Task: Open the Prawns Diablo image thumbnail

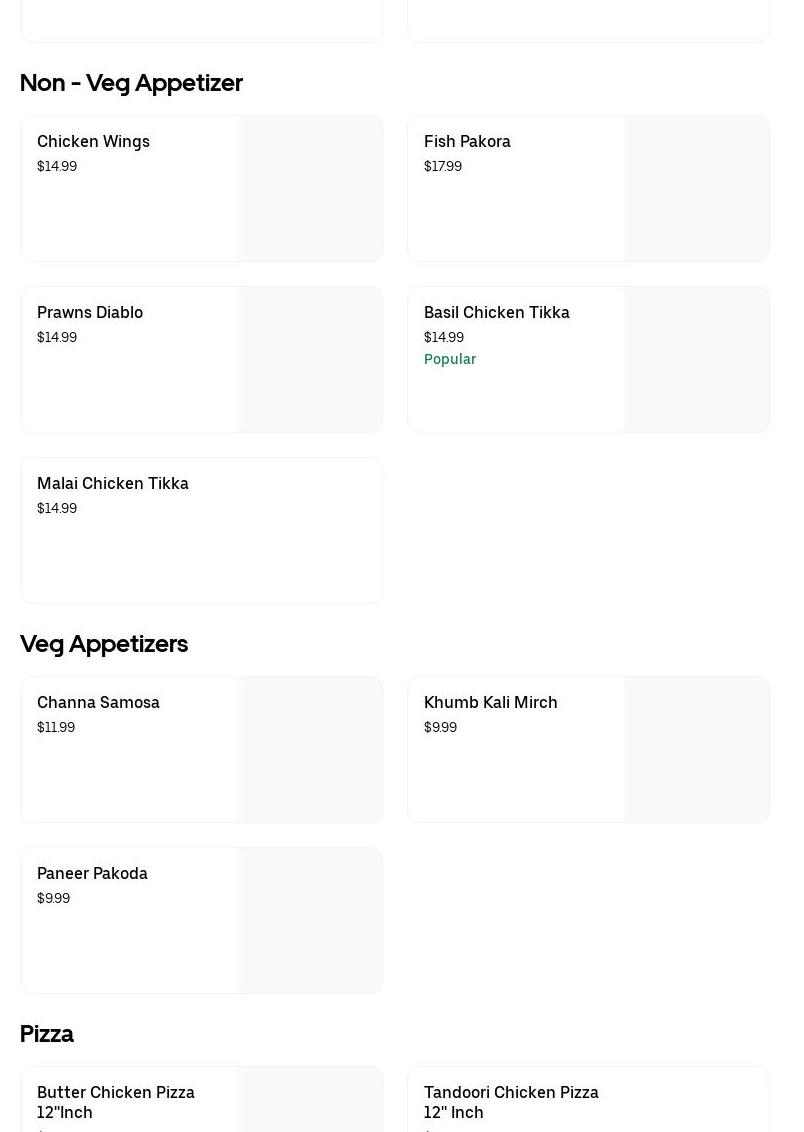Action: click(x=310, y=360)
